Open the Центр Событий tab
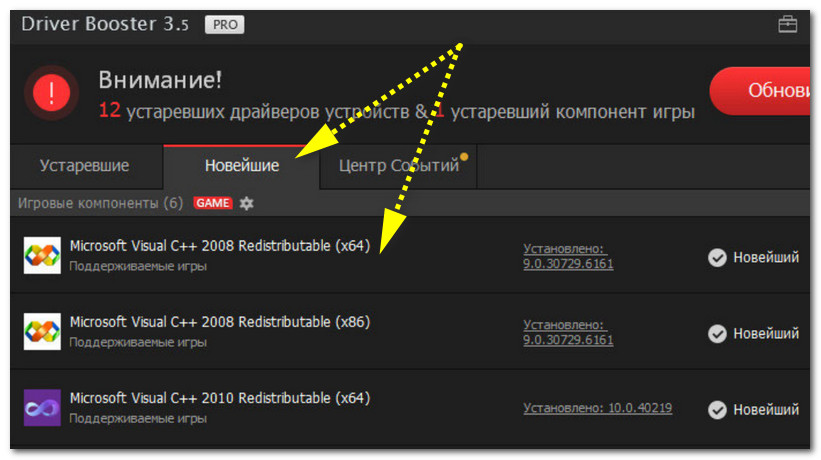The width and height of the screenshot is (821, 460). click(398, 166)
